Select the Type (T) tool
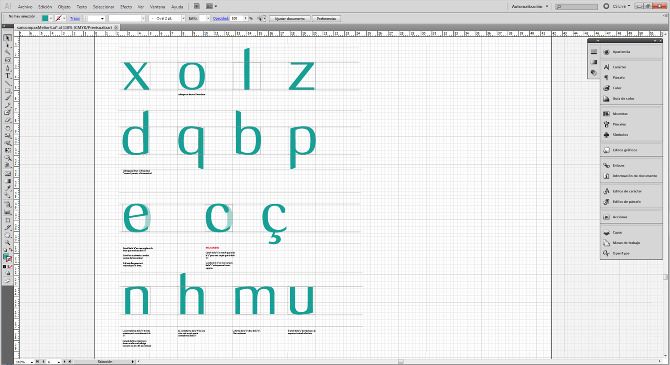This screenshot has width=670, height=365. point(7,76)
